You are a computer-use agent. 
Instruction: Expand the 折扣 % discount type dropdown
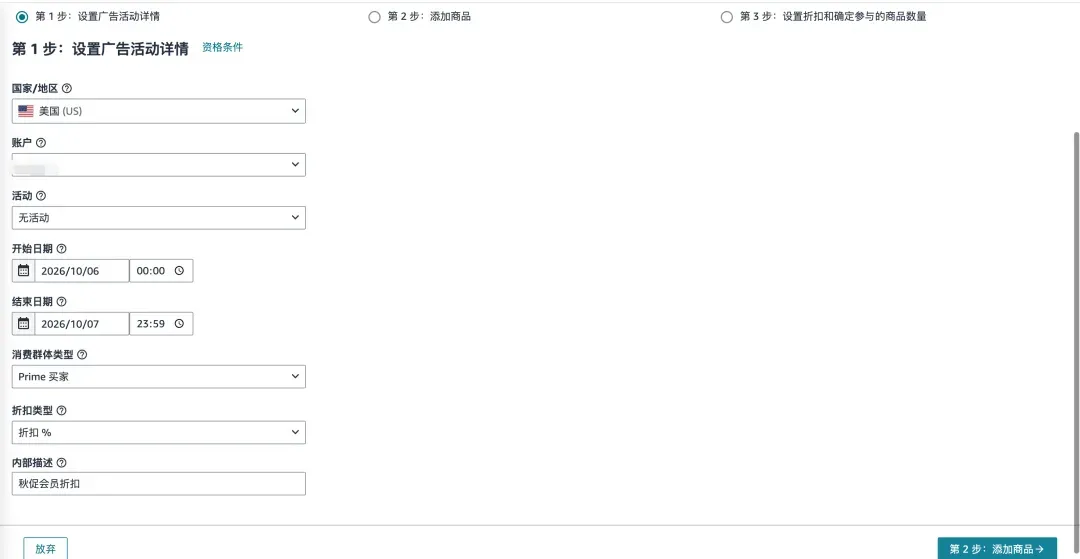[158, 432]
